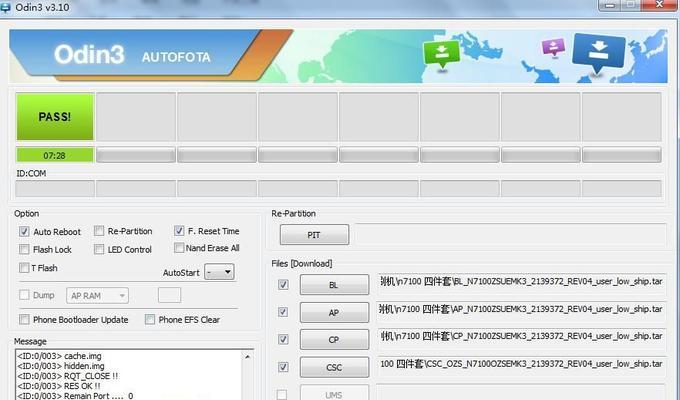This screenshot has height=400, width=680.
Task: Click the CSC file button
Action: coord(334,367)
